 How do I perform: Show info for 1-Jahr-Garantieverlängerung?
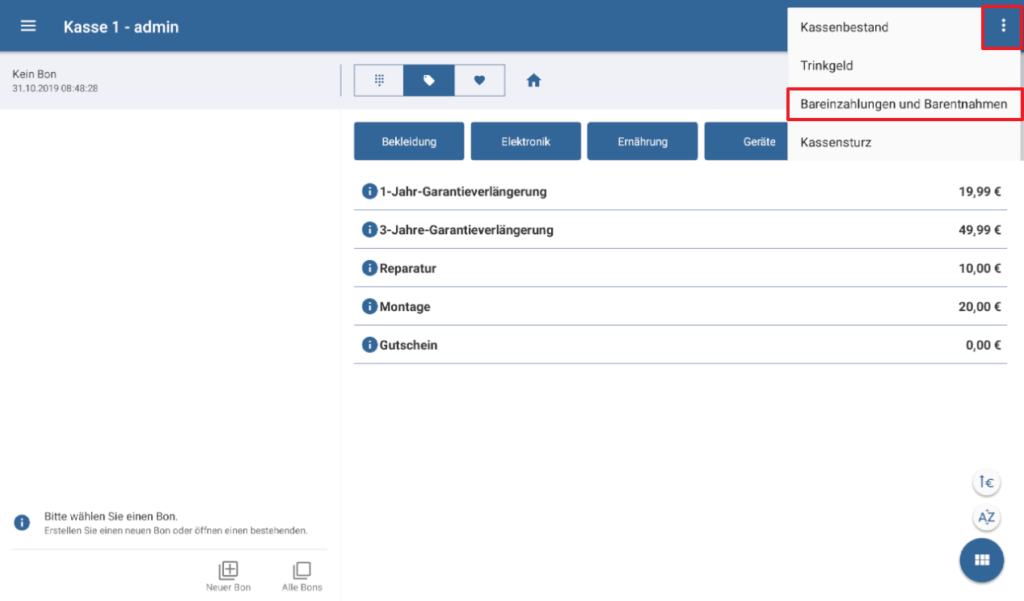[369, 191]
